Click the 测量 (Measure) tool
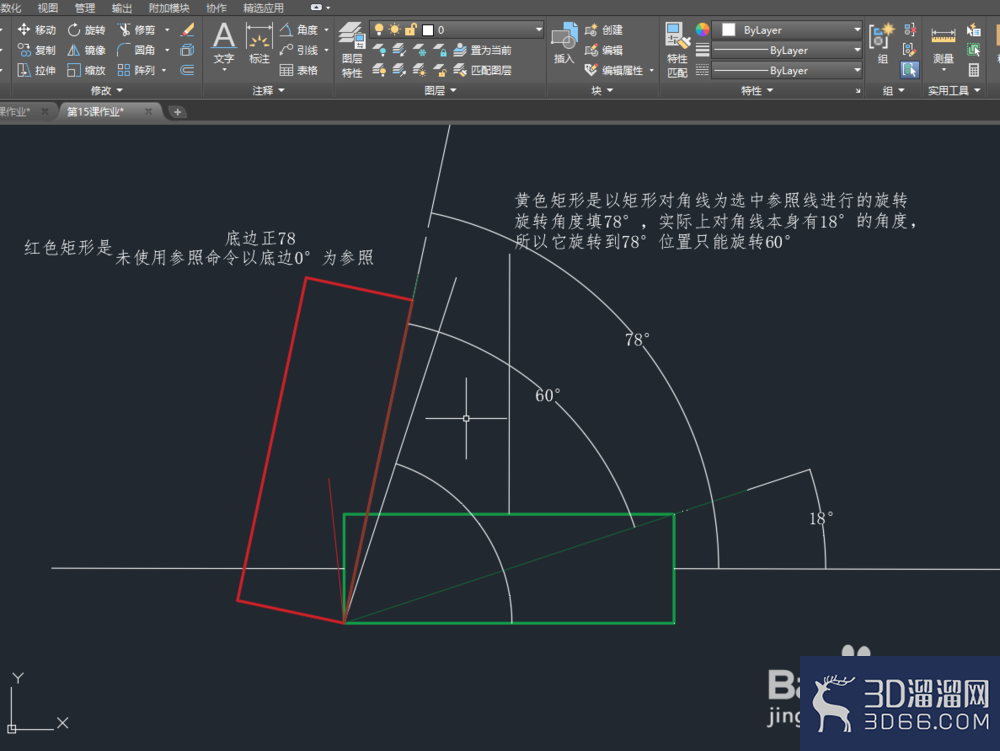 coord(943,43)
